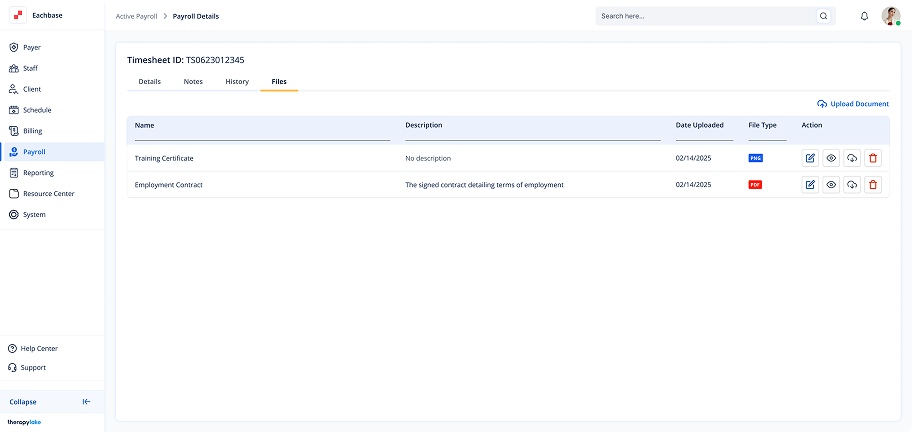The width and height of the screenshot is (912, 432).
Task: Delete the Employment Contract file
Action: pyautogui.click(x=873, y=185)
